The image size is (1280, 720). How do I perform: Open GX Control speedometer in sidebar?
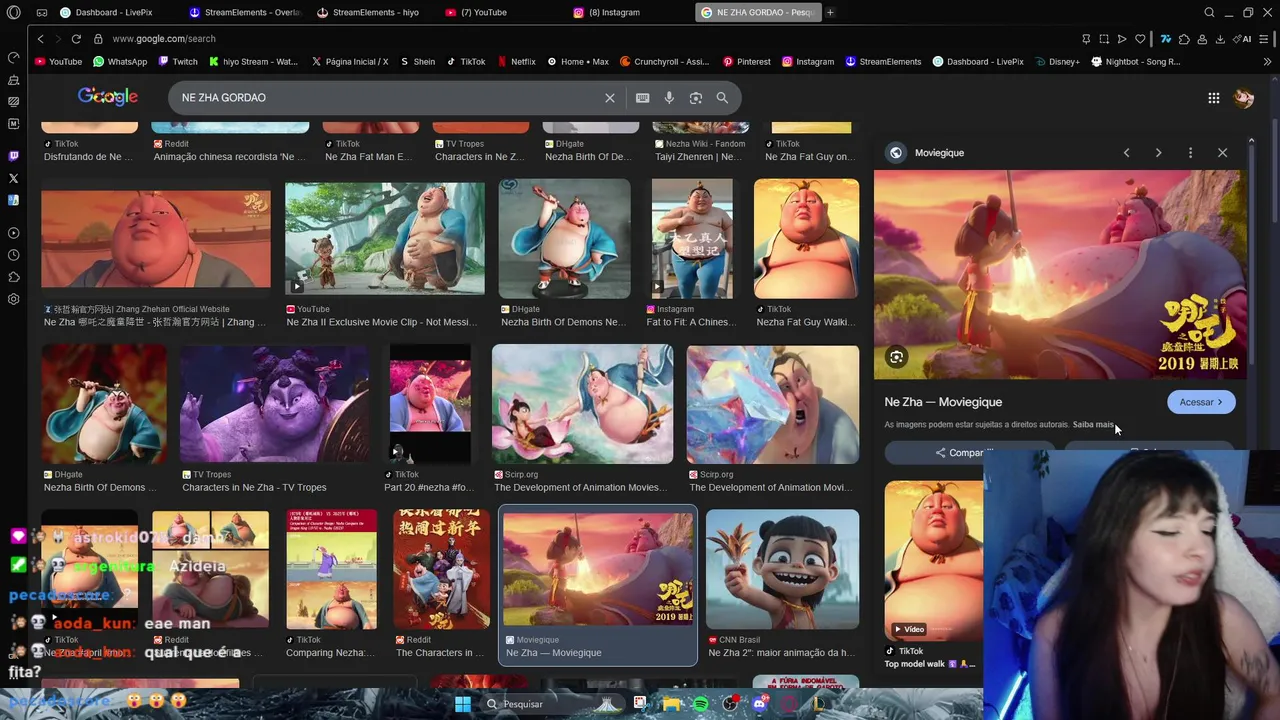[13, 57]
